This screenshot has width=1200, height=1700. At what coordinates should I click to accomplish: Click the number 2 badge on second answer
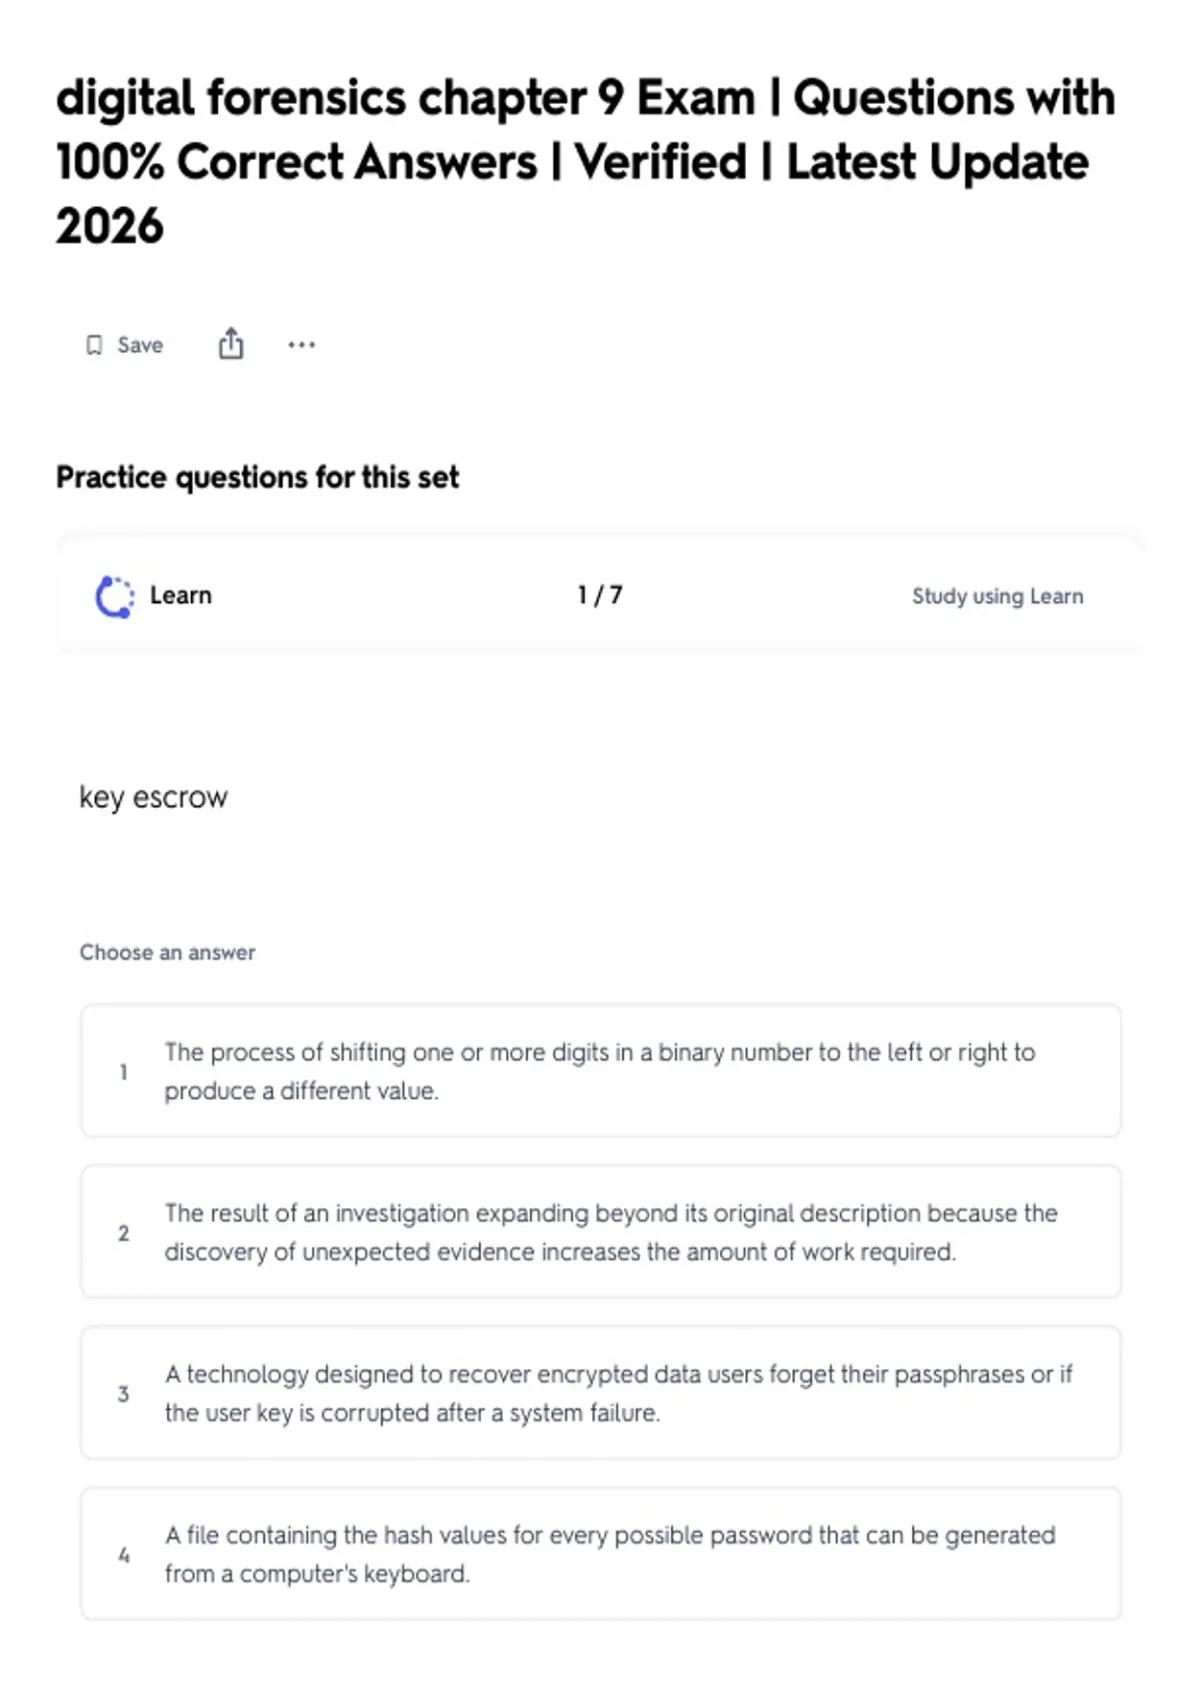point(124,1233)
